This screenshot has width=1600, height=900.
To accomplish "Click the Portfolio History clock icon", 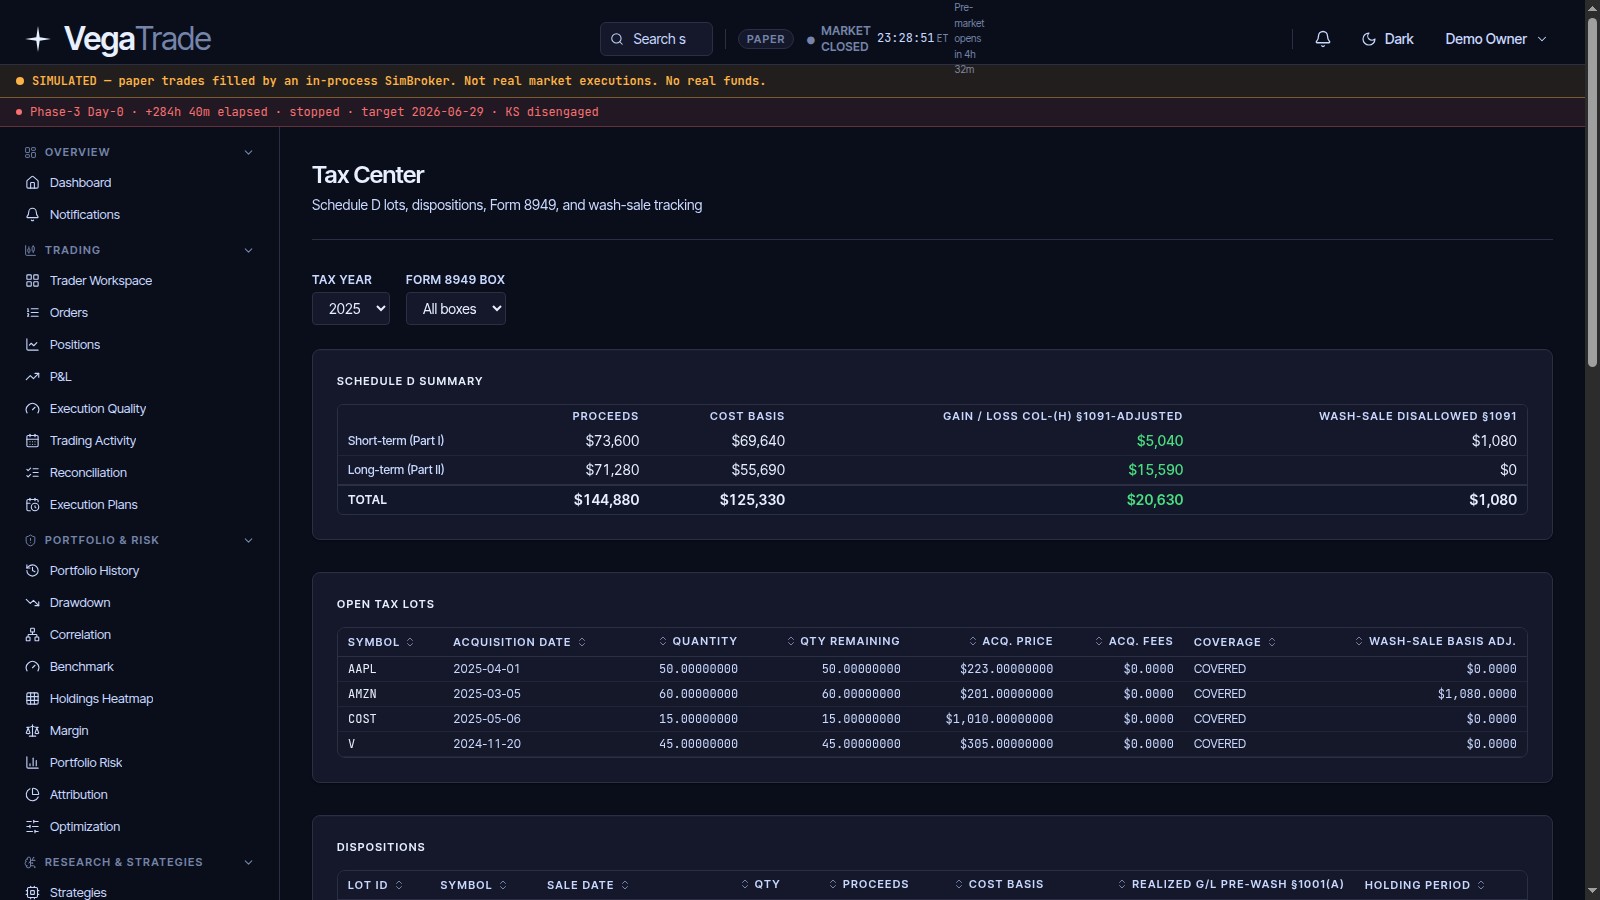I will point(32,571).
